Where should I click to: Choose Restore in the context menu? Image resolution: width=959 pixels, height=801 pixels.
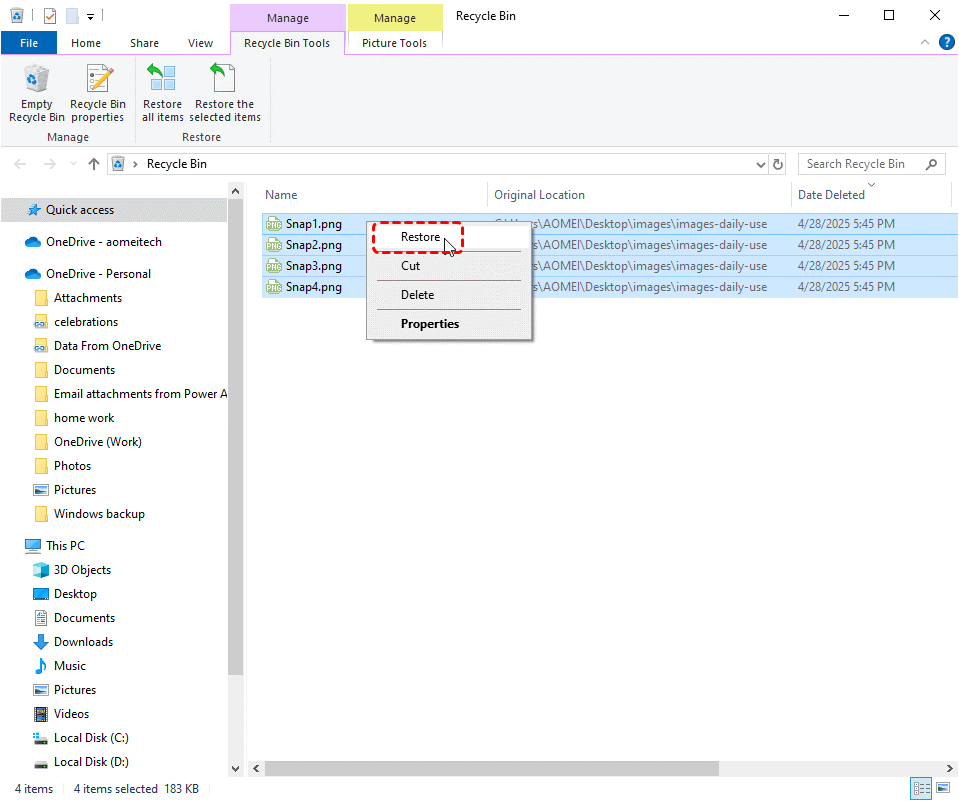coord(420,237)
